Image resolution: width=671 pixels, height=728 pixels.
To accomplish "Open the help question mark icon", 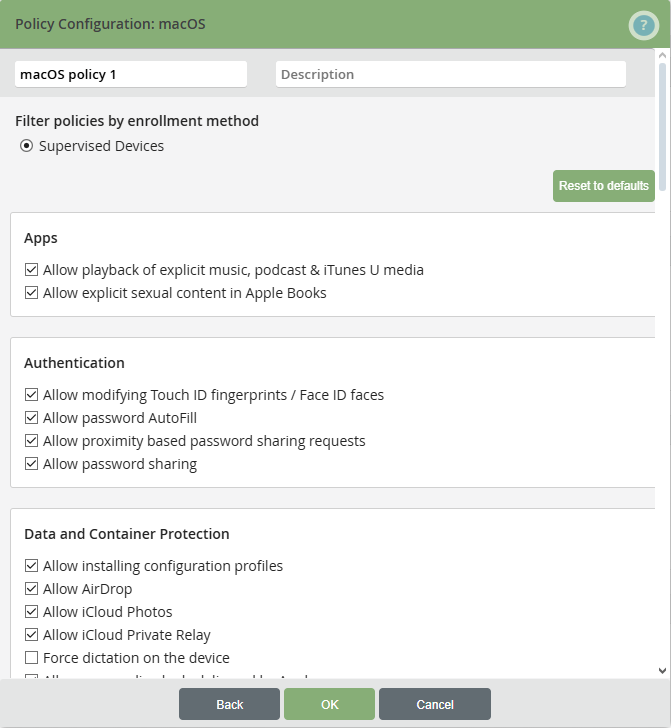I will (643, 26).
